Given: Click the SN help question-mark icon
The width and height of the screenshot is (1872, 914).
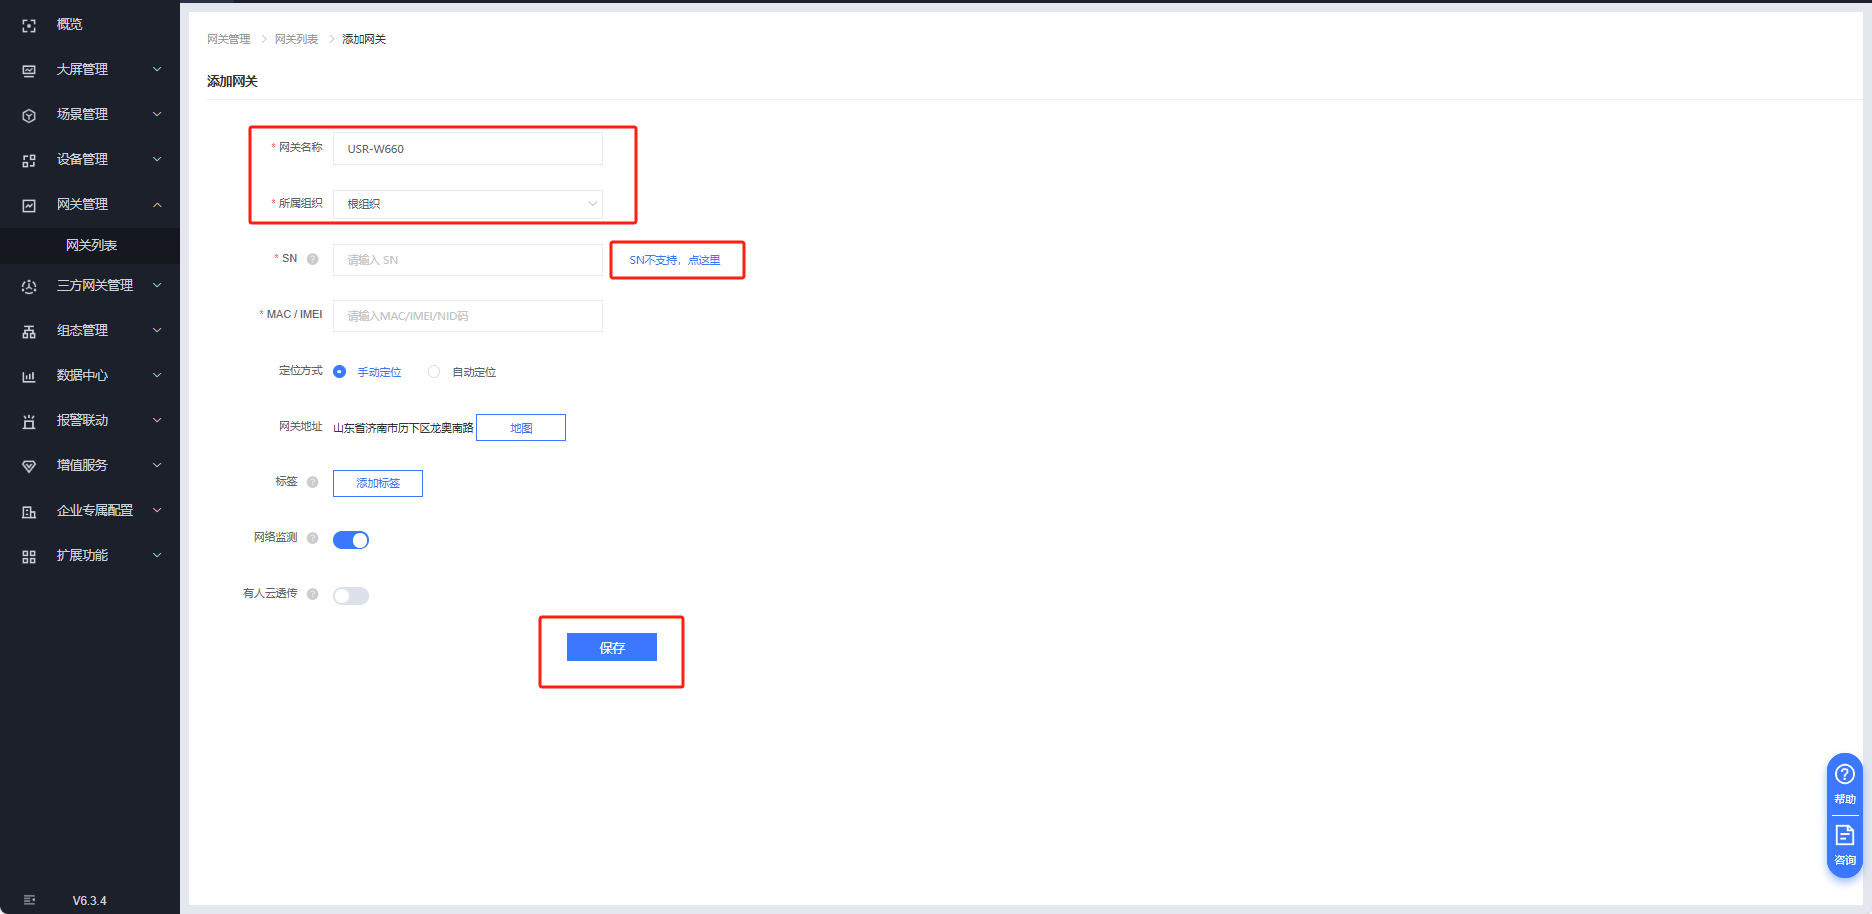Looking at the screenshot, I should point(313,259).
